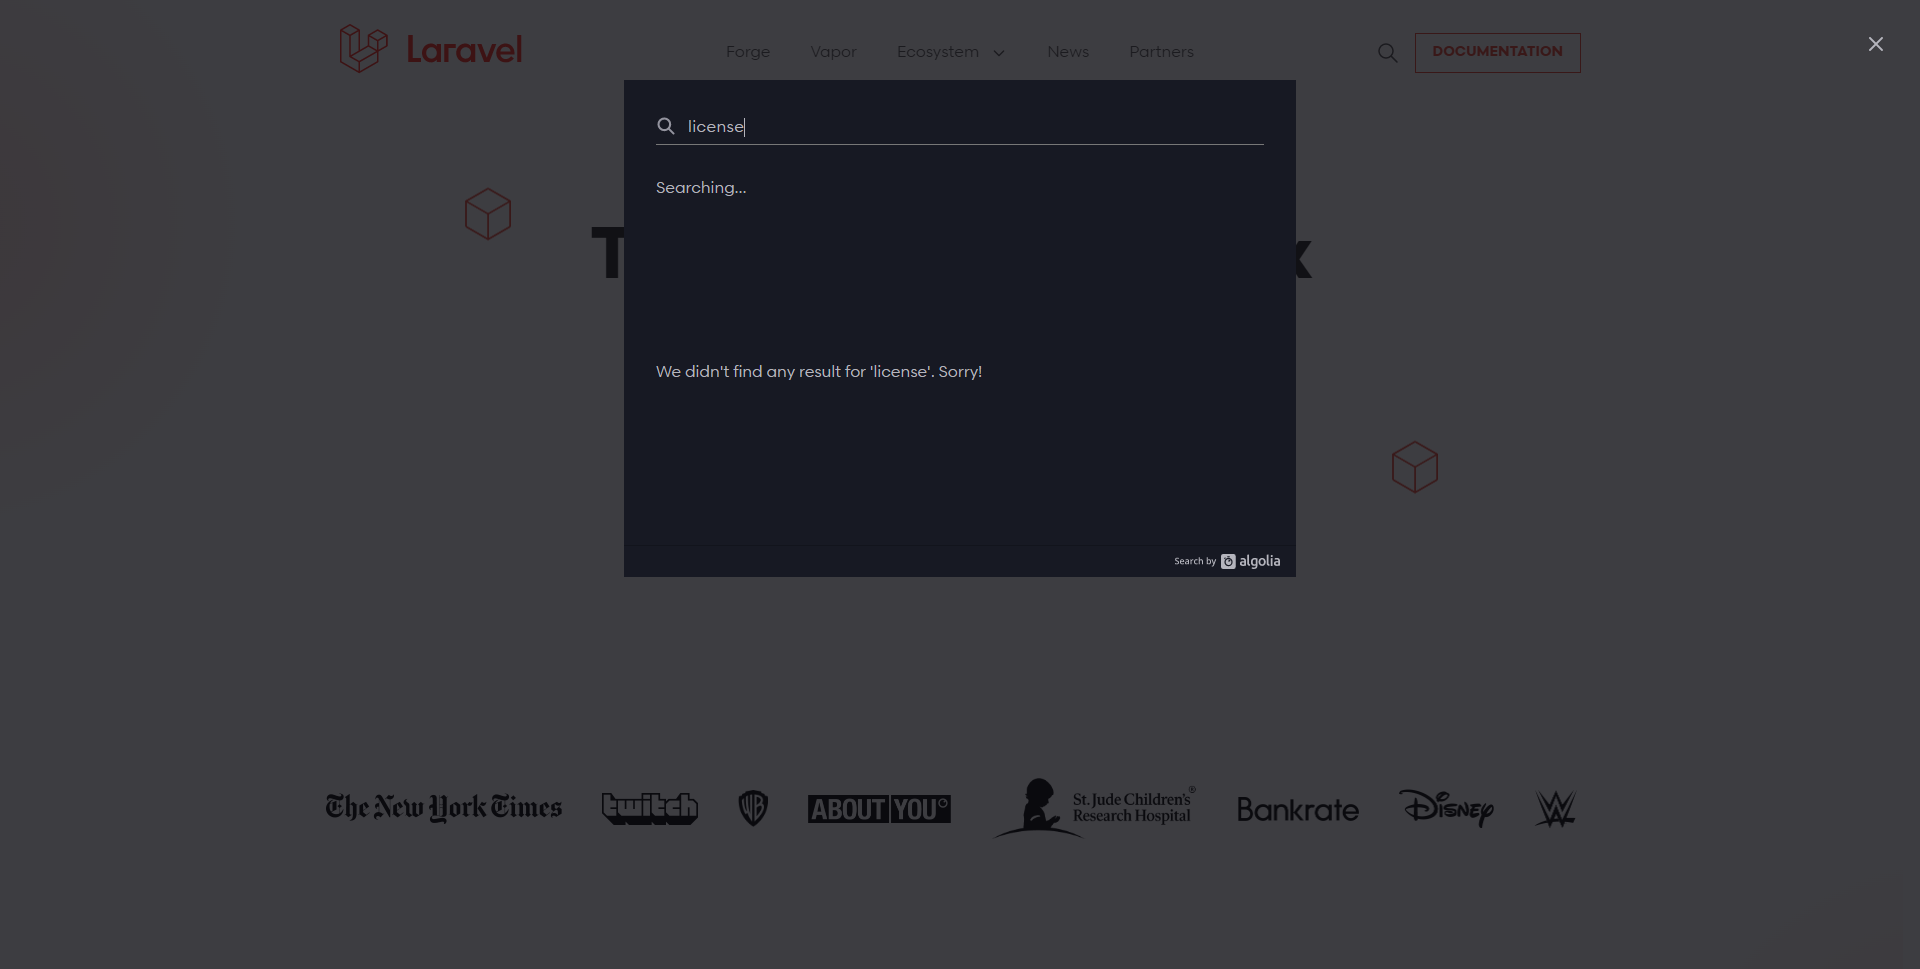Open the Forge link
Viewport: 1920px width, 969px height.
748,52
